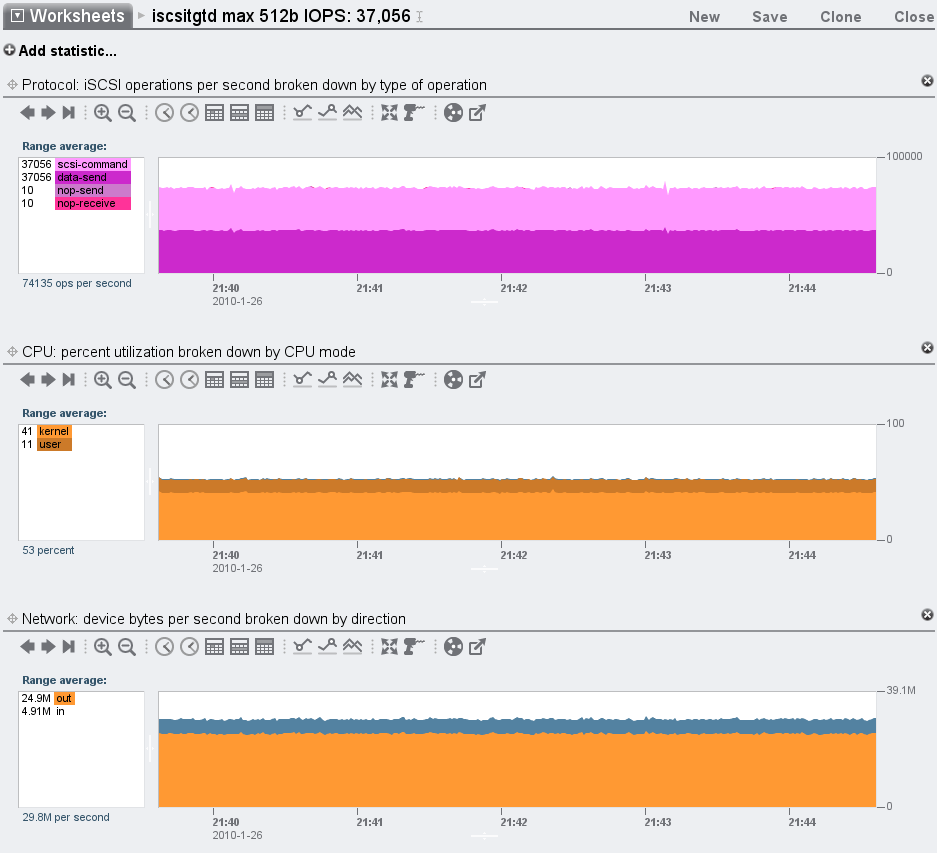Viewport: 937px width, 853px height.
Task: Click the Save worksheet button
Action: click(769, 17)
